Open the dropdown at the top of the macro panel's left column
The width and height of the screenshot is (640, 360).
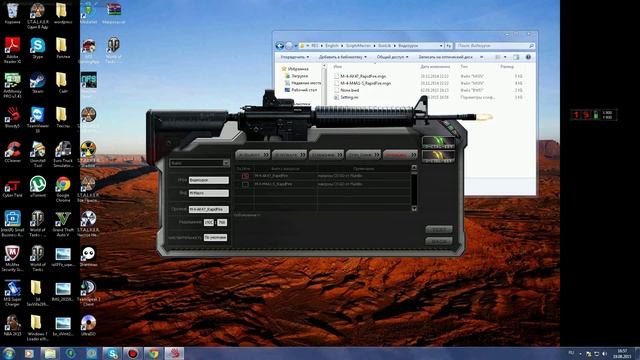(x=200, y=163)
